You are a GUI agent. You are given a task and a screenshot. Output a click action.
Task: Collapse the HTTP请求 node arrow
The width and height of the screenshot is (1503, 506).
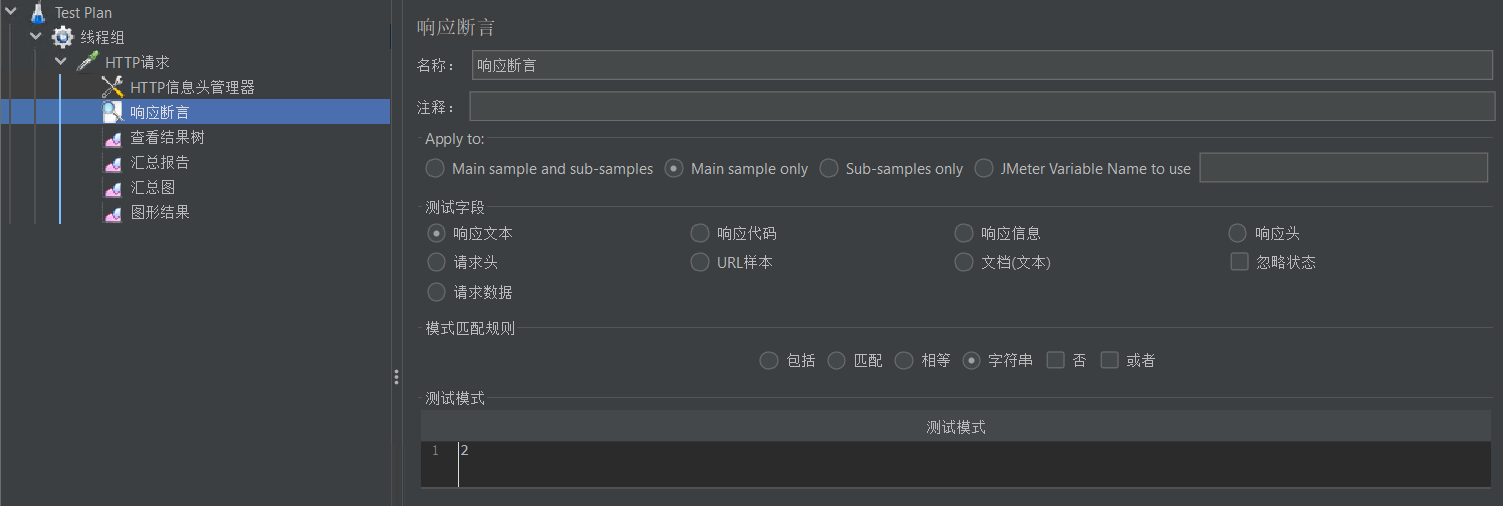coord(61,62)
